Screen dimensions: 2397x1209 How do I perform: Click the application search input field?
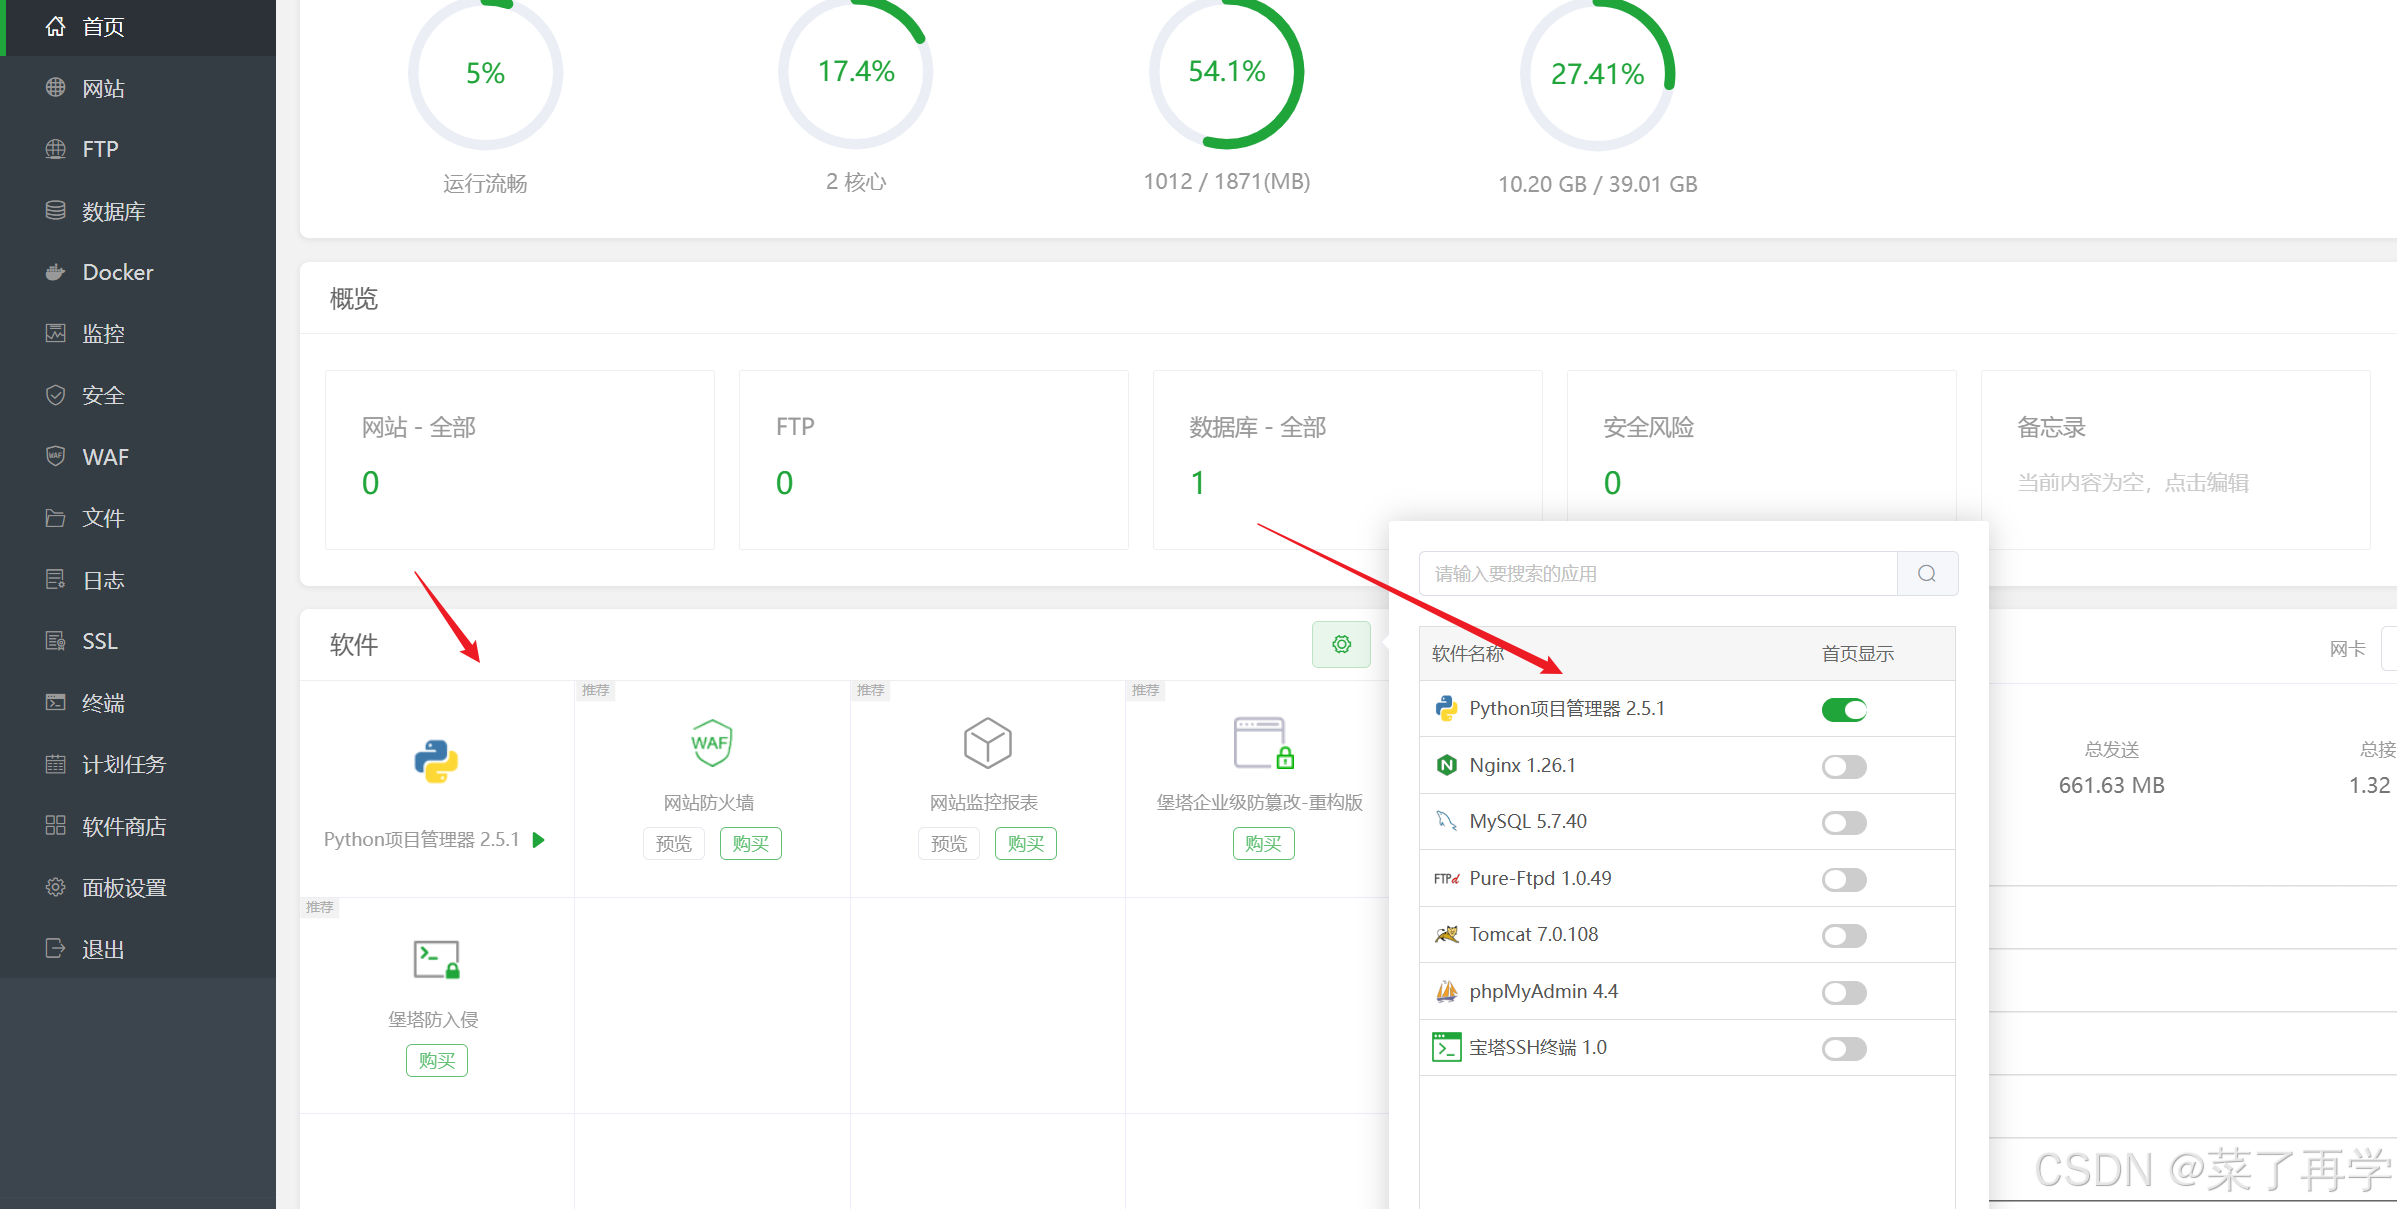click(1657, 574)
